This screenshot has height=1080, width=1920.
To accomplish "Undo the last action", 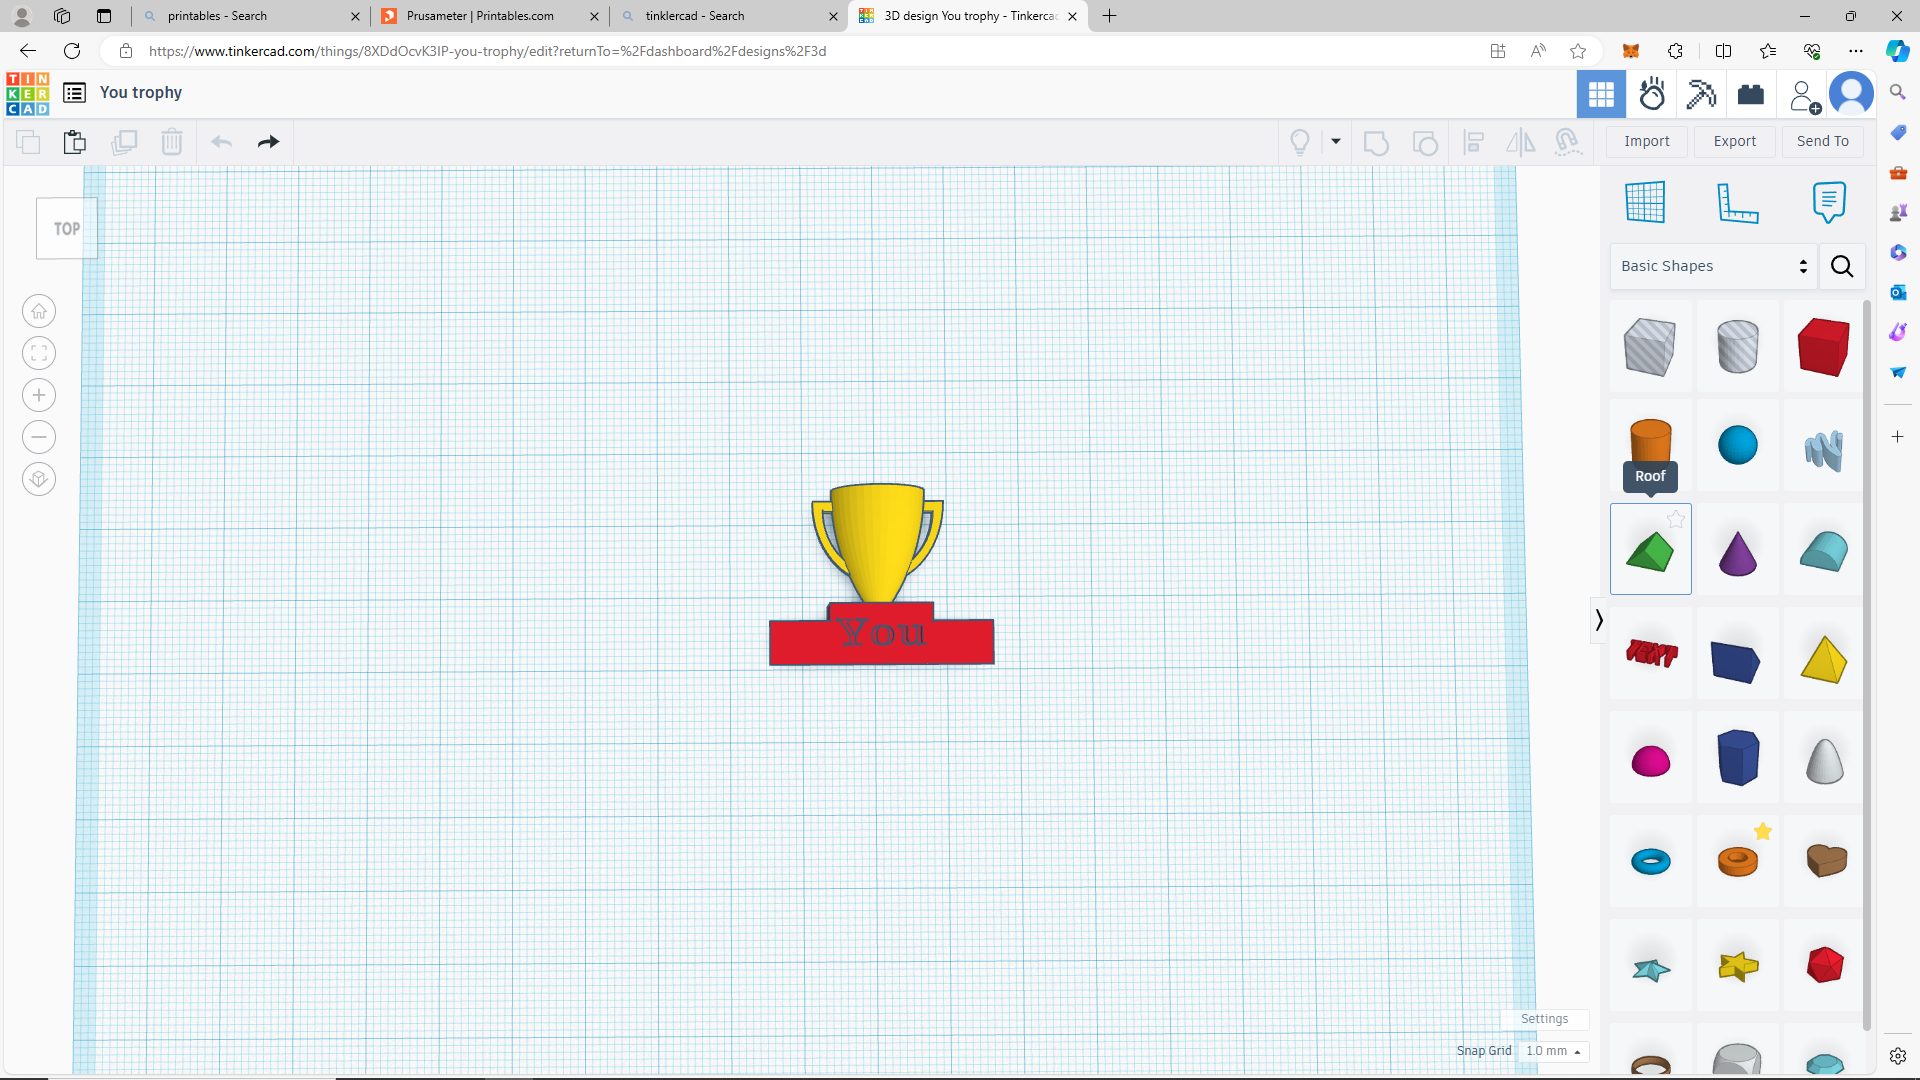I will click(x=222, y=142).
